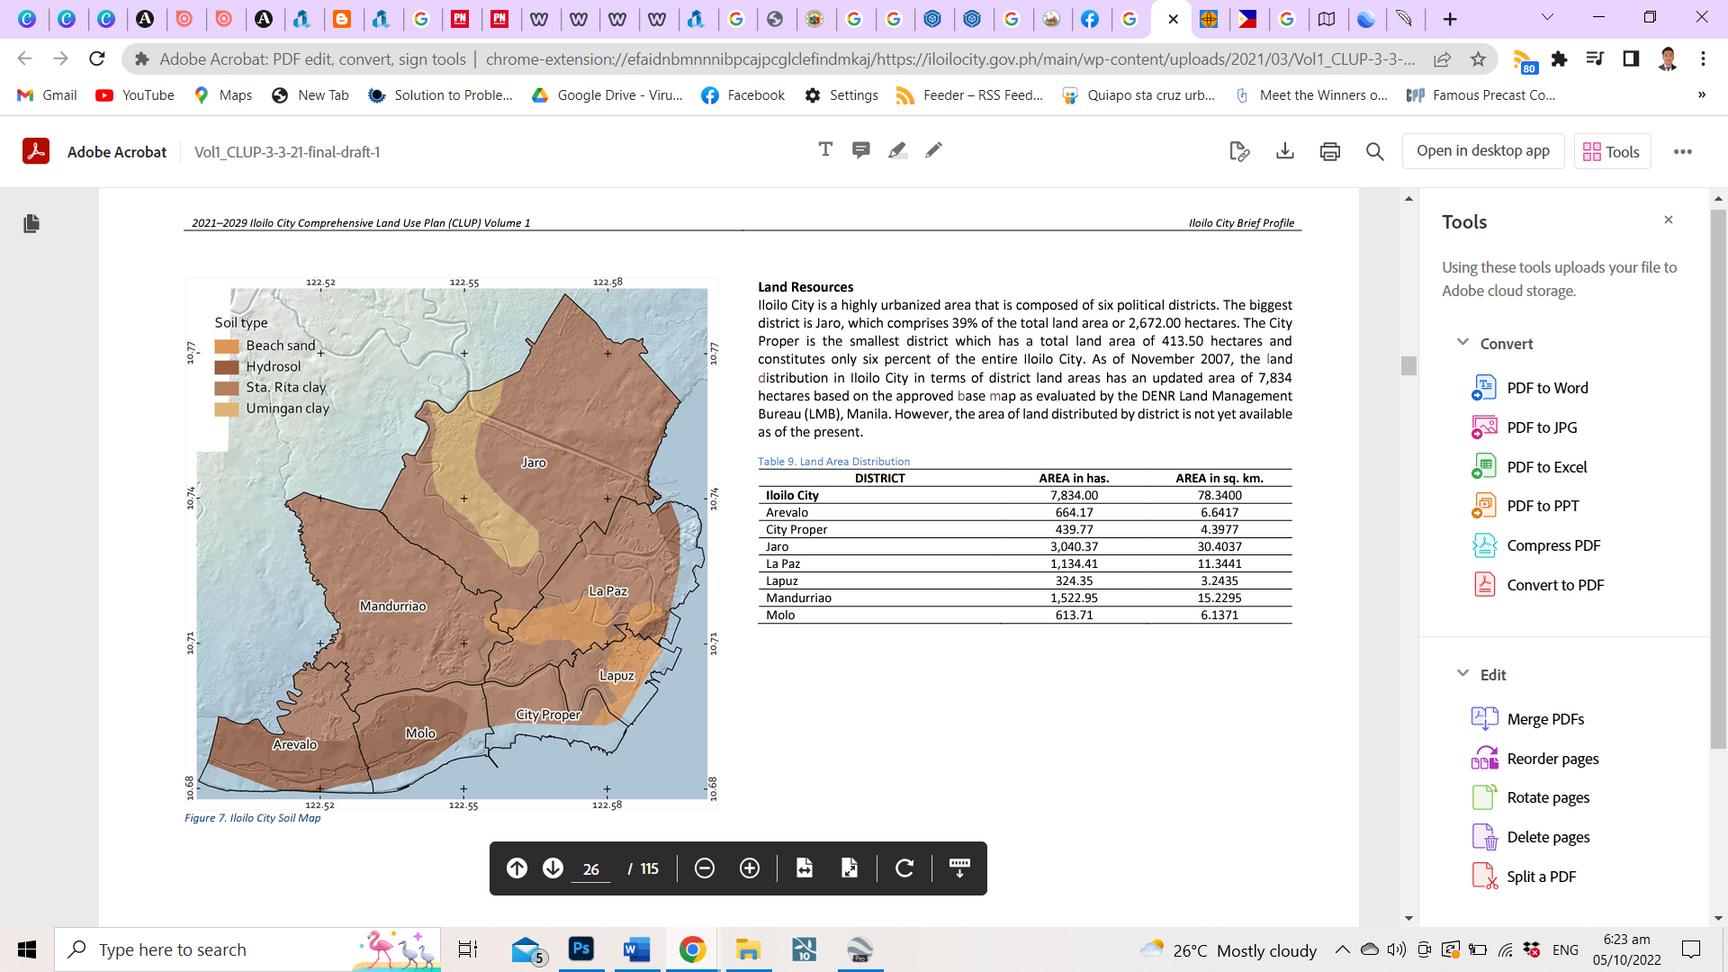Screen dimensions: 1728x972
Task: Print the document
Action: pyautogui.click(x=1330, y=151)
